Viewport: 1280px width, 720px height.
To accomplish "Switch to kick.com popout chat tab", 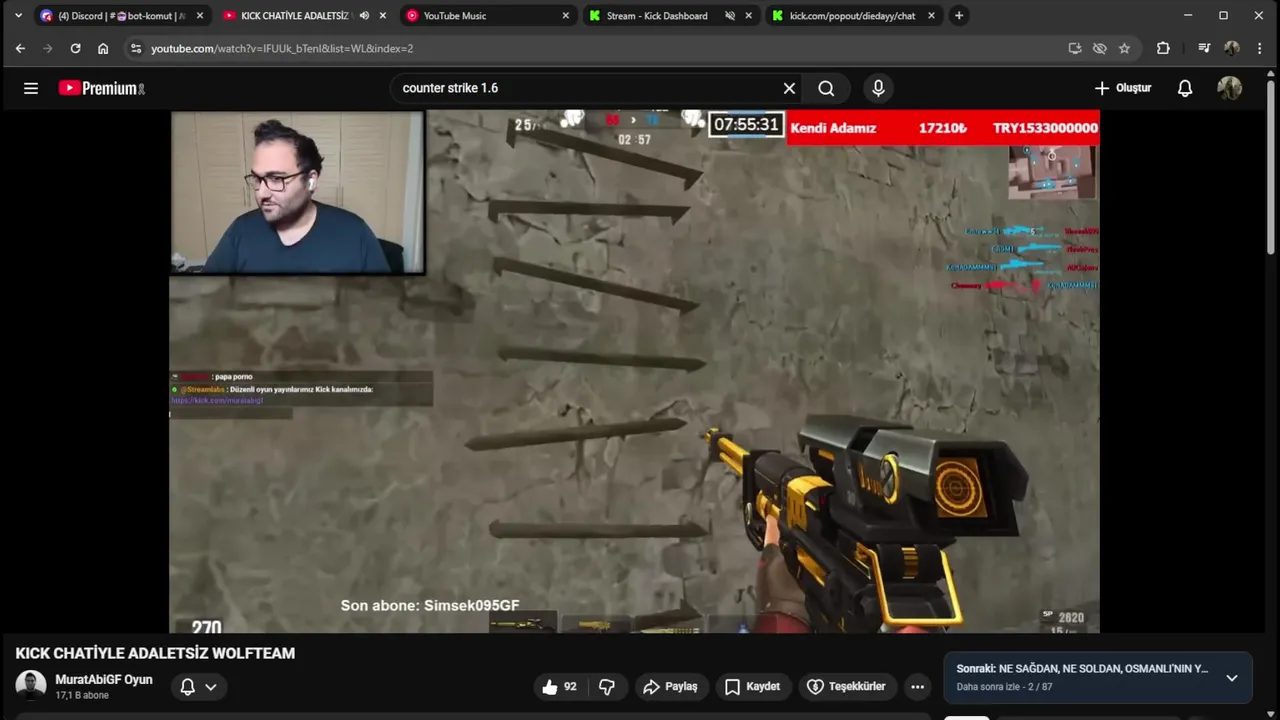I will 852,16.
